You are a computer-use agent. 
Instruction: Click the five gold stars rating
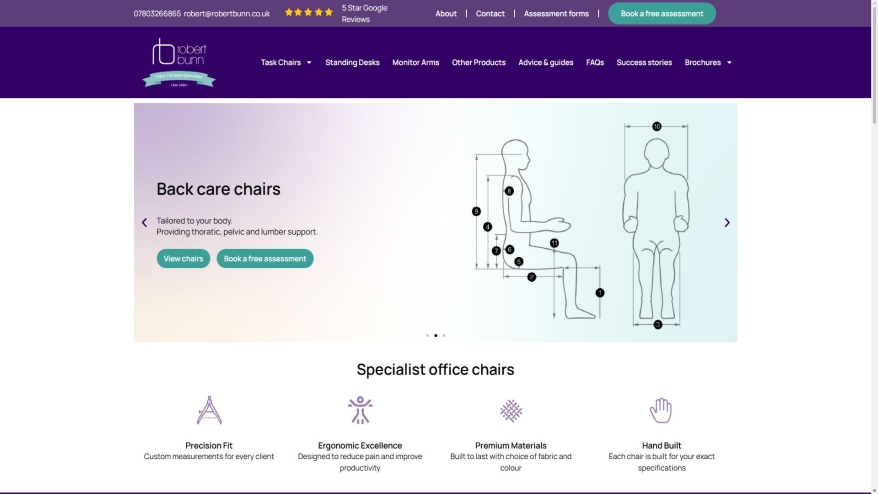click(x=309, y=12)
